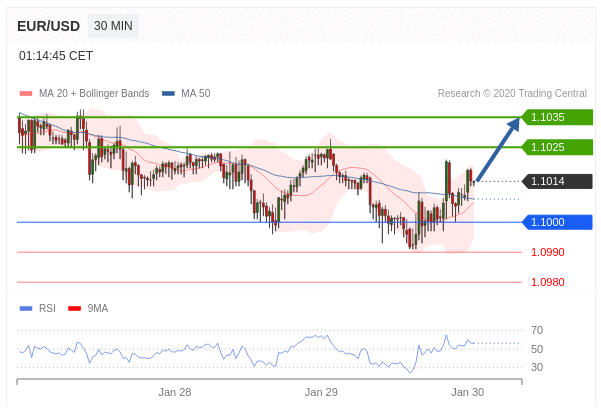
Task: Click the 01:14:45 CET timestamp
Action: 56,56
